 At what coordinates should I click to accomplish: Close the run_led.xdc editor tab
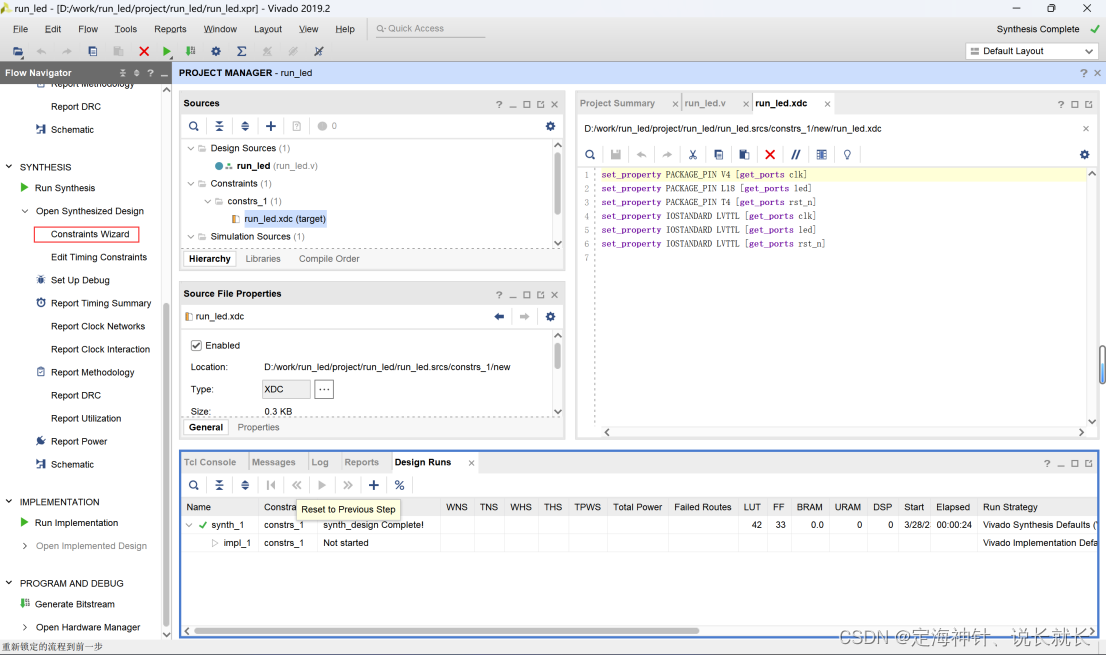827,104
